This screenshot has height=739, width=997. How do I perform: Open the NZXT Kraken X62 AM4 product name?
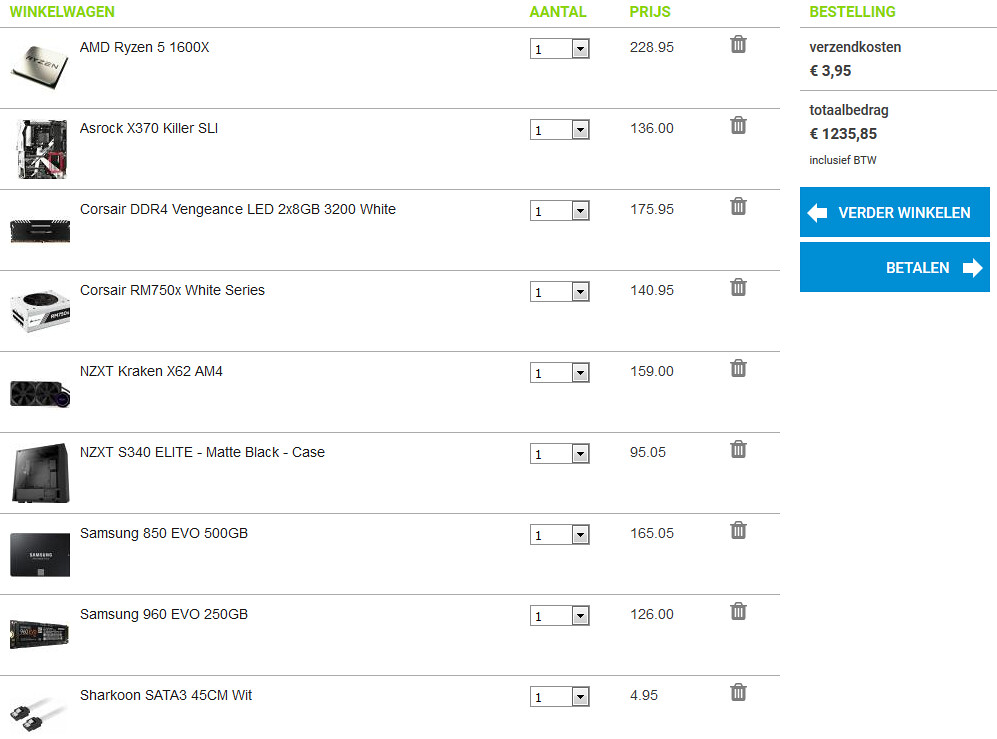click(151, 371)
